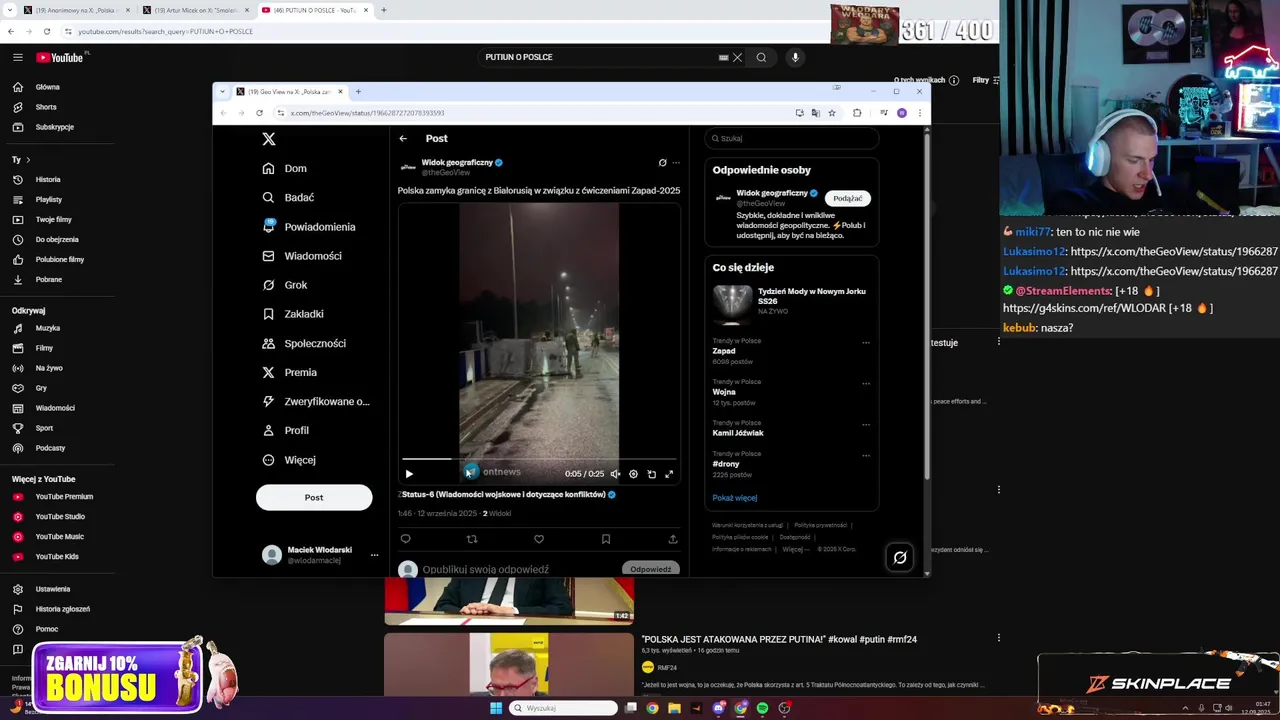Open Subskrypcje in YouTube sidebar
Image resolution: width=1280 pixels, height=720 pixels.
(x=42, y=127)
